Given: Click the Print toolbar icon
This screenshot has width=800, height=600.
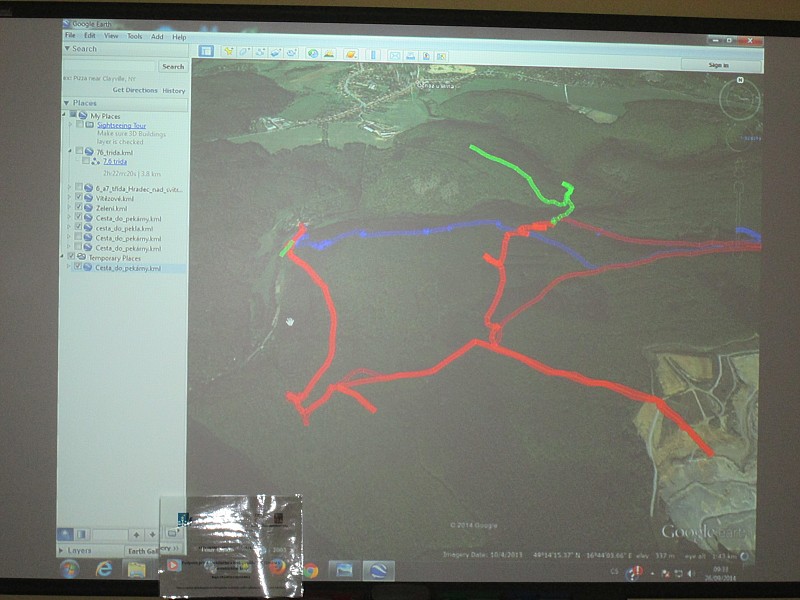Looking at the screenshot, I should [x=411, y=56].
